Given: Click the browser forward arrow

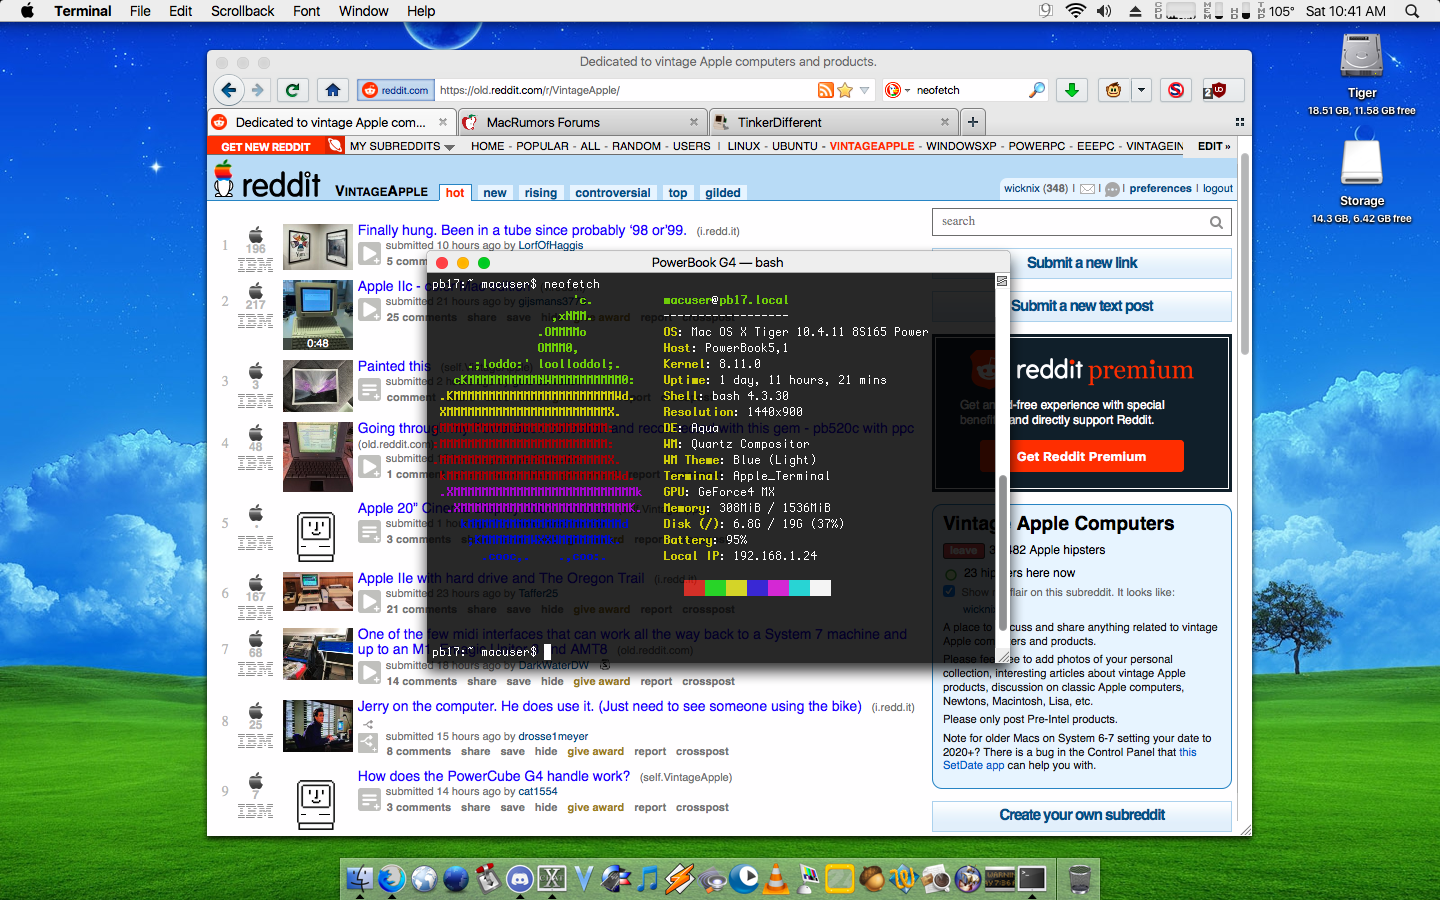Looking at the screenshot, I should pos(258,90).
